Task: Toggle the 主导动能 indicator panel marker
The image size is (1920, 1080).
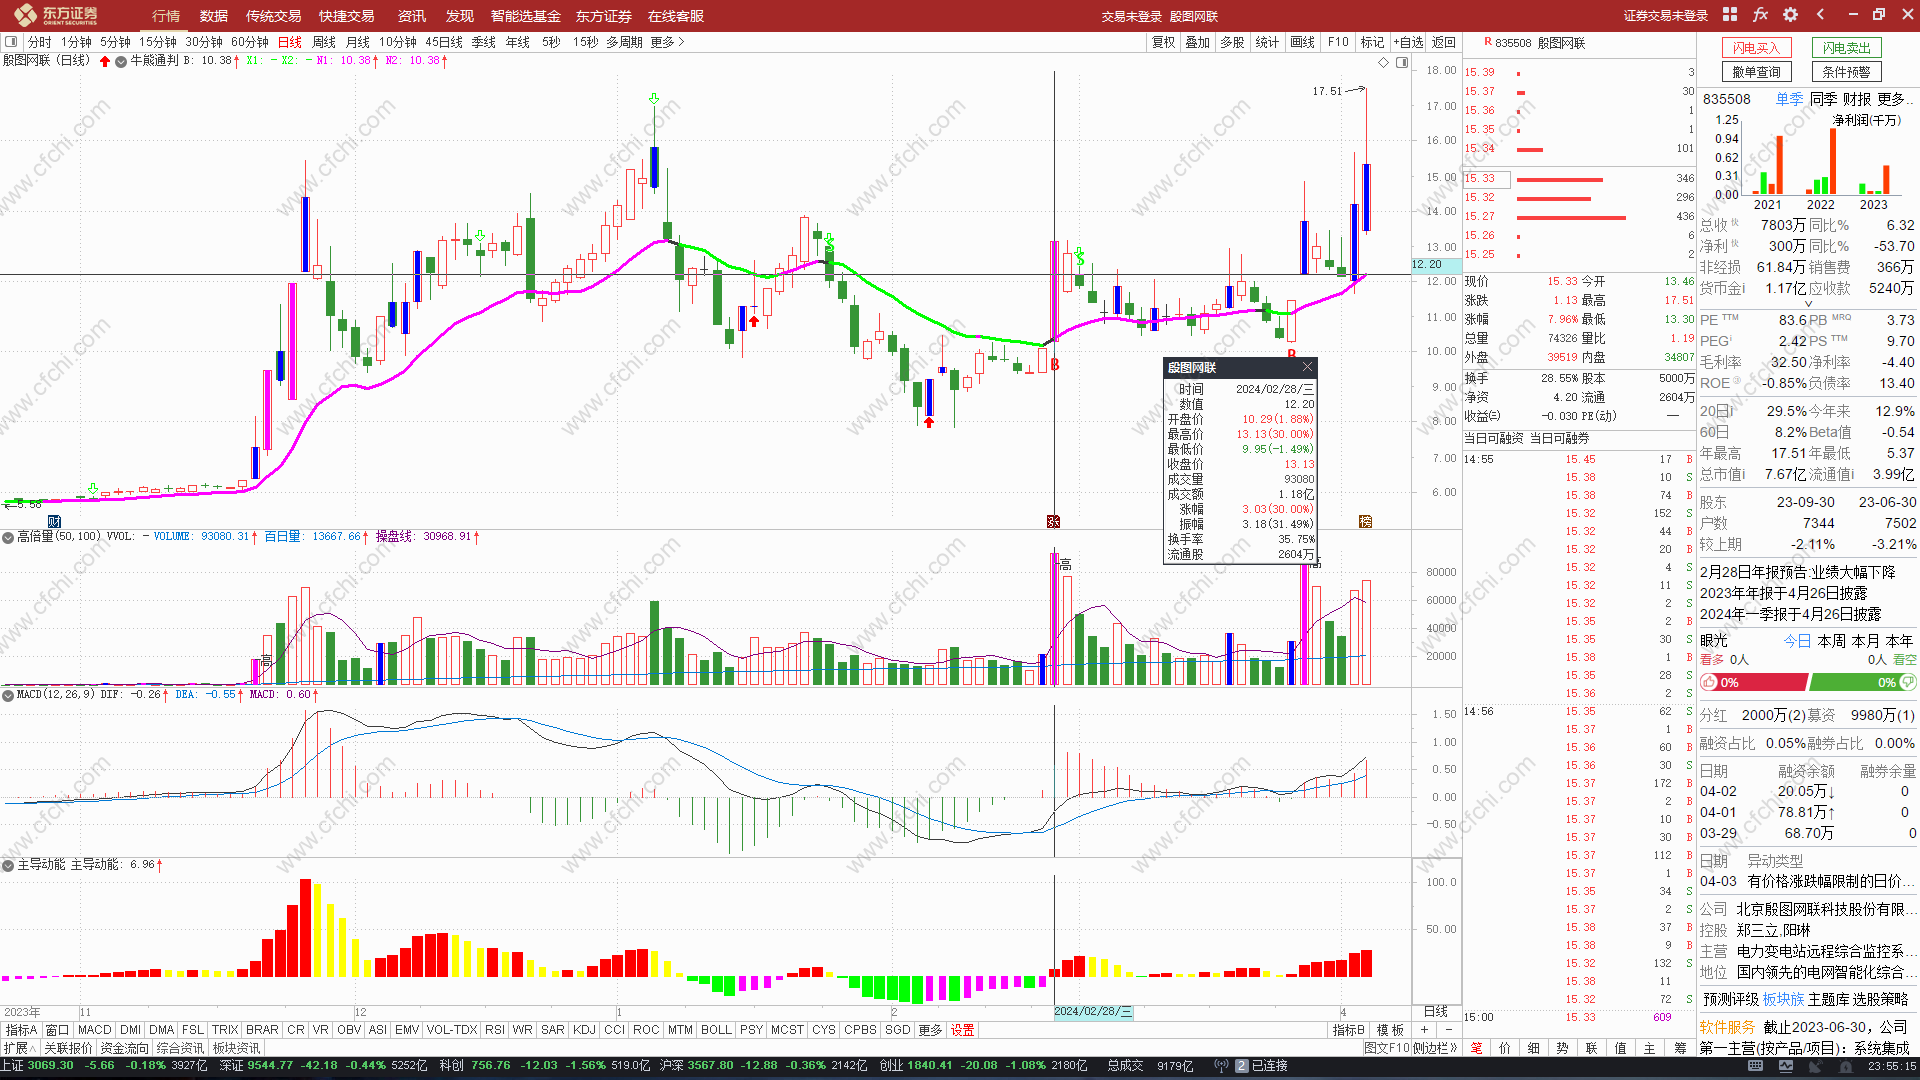Action: pyautogui.click(x=8, y=865)
